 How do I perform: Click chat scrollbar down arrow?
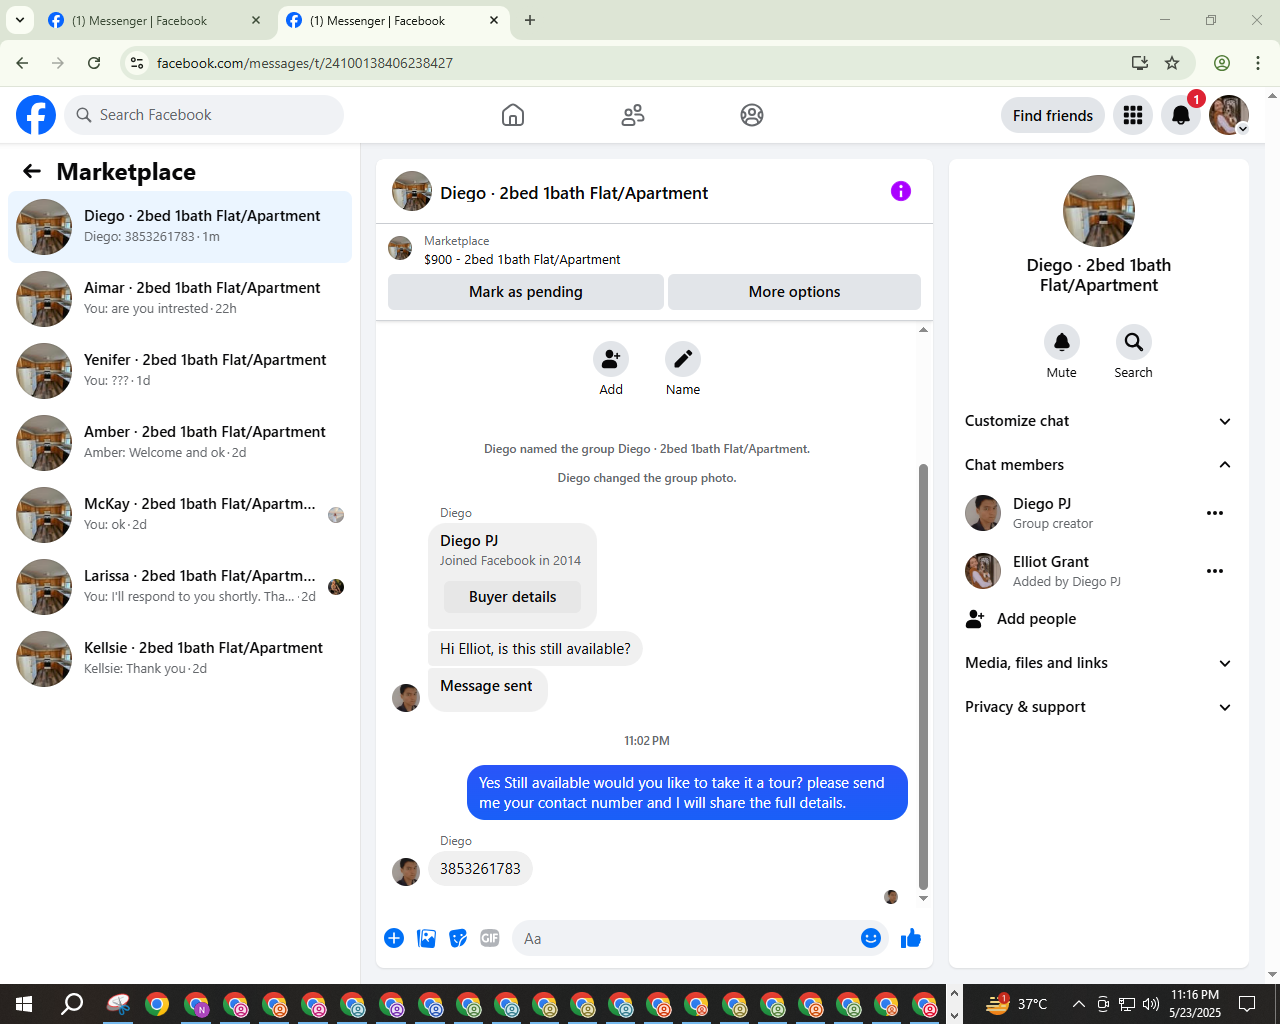tap(923, 898)
